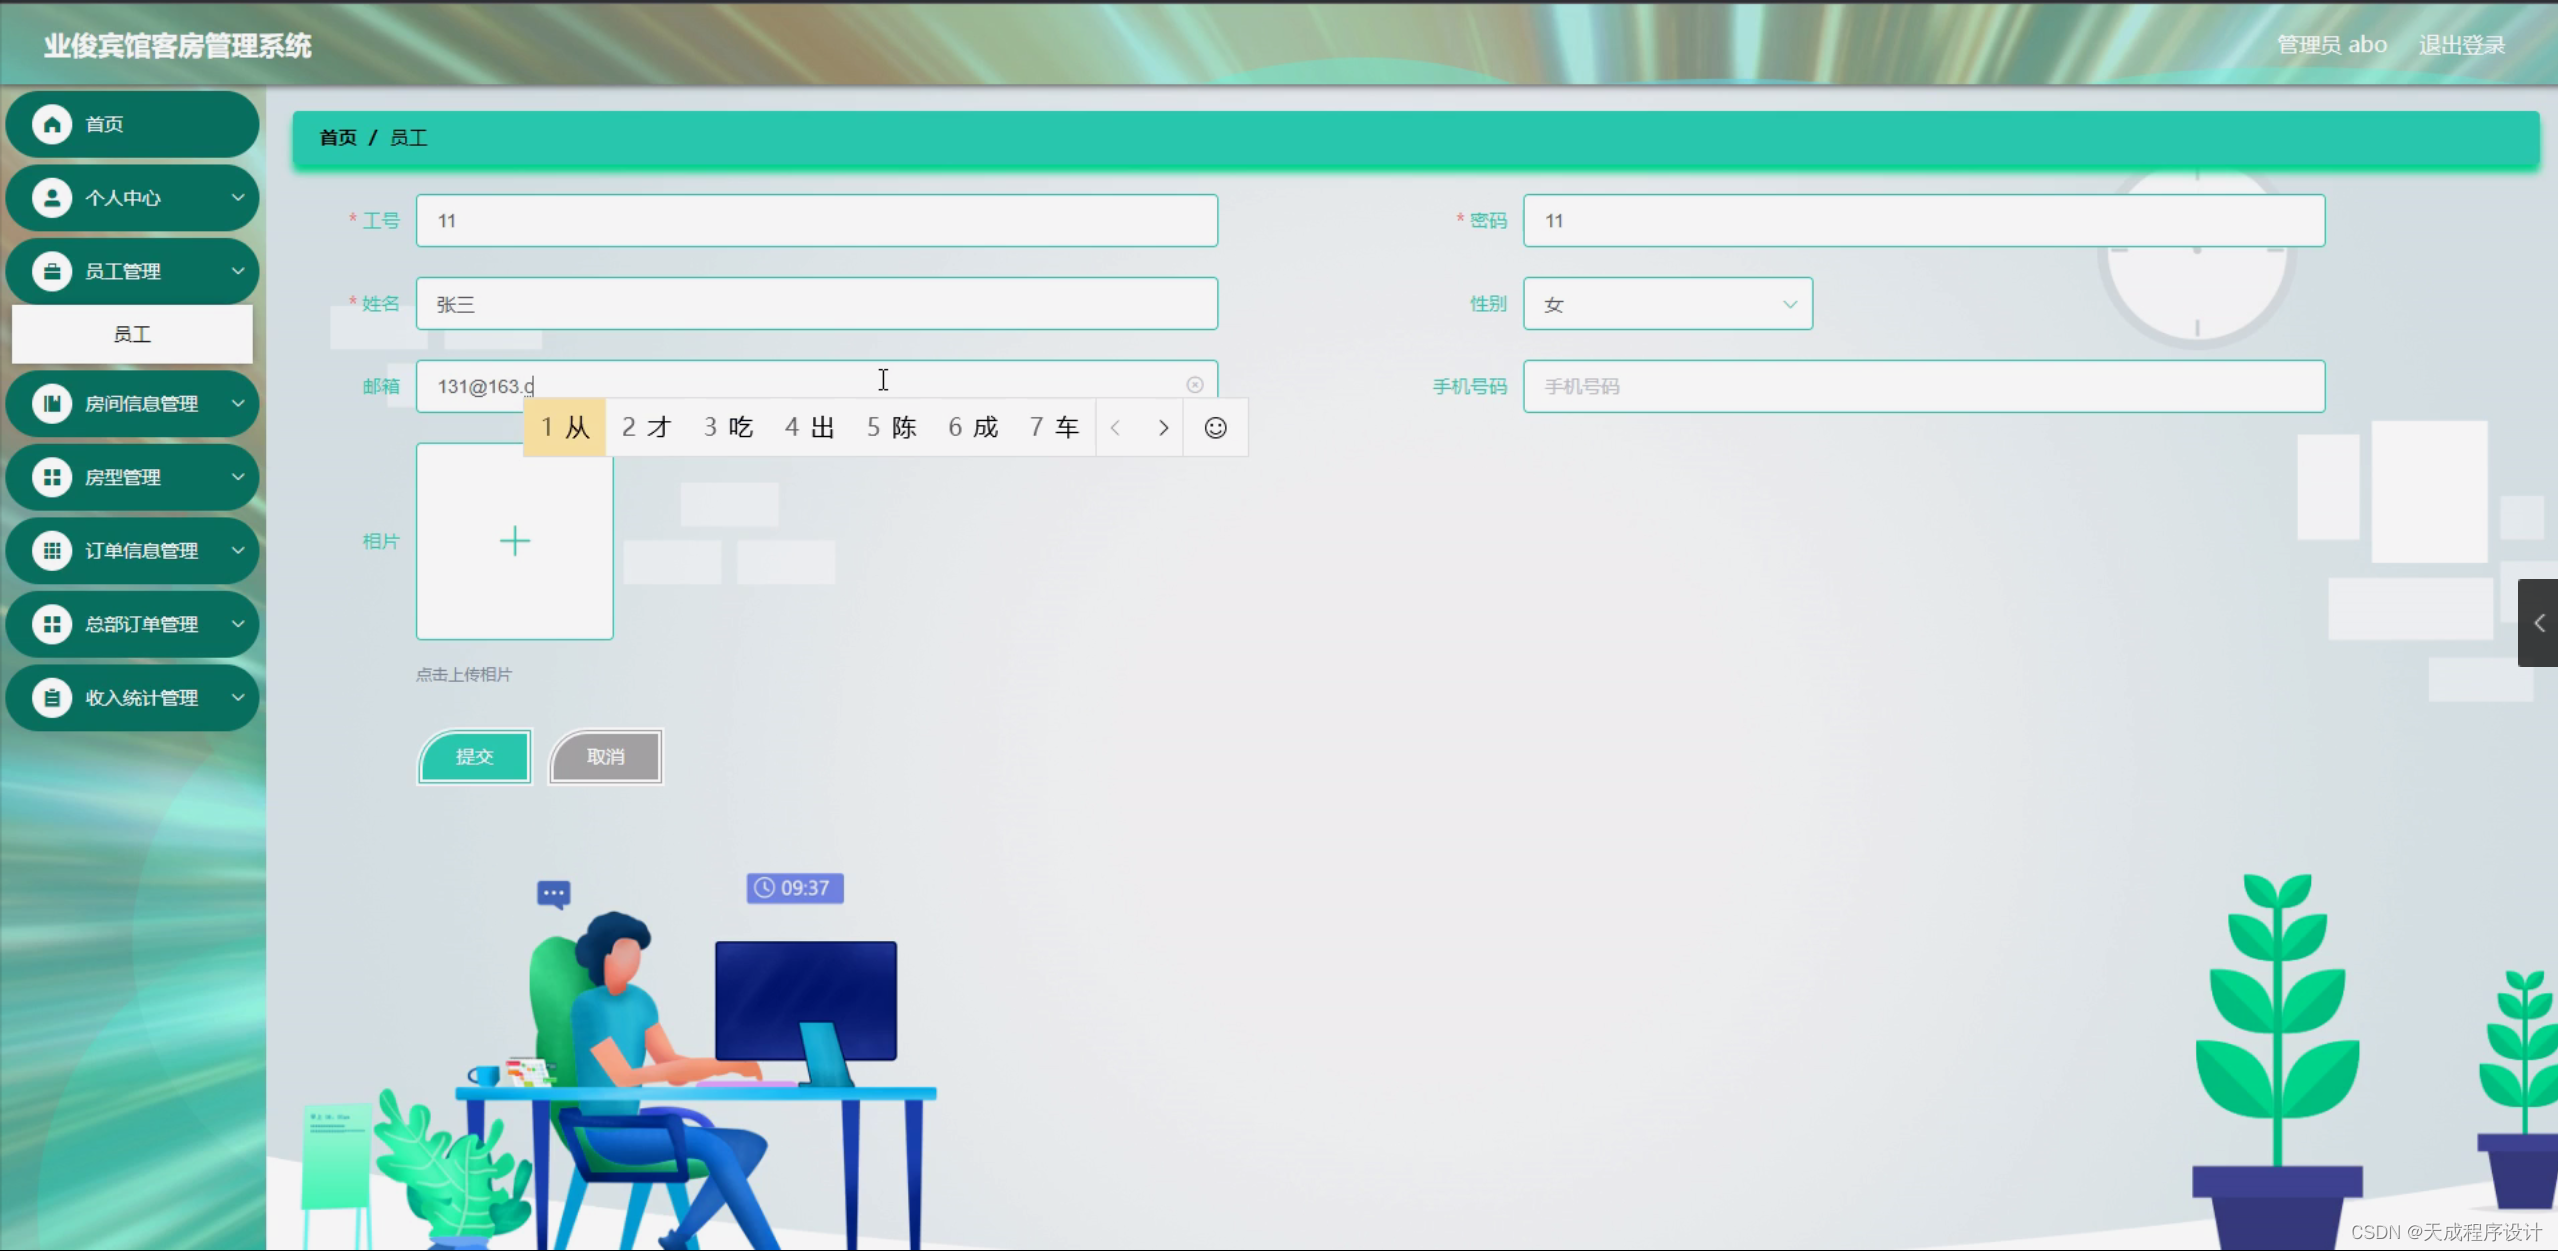Image resolution: width=2558 pixels, height=1251 pixels.
Task: Click the 总部订单管理 icon
Action: [52, 624]
